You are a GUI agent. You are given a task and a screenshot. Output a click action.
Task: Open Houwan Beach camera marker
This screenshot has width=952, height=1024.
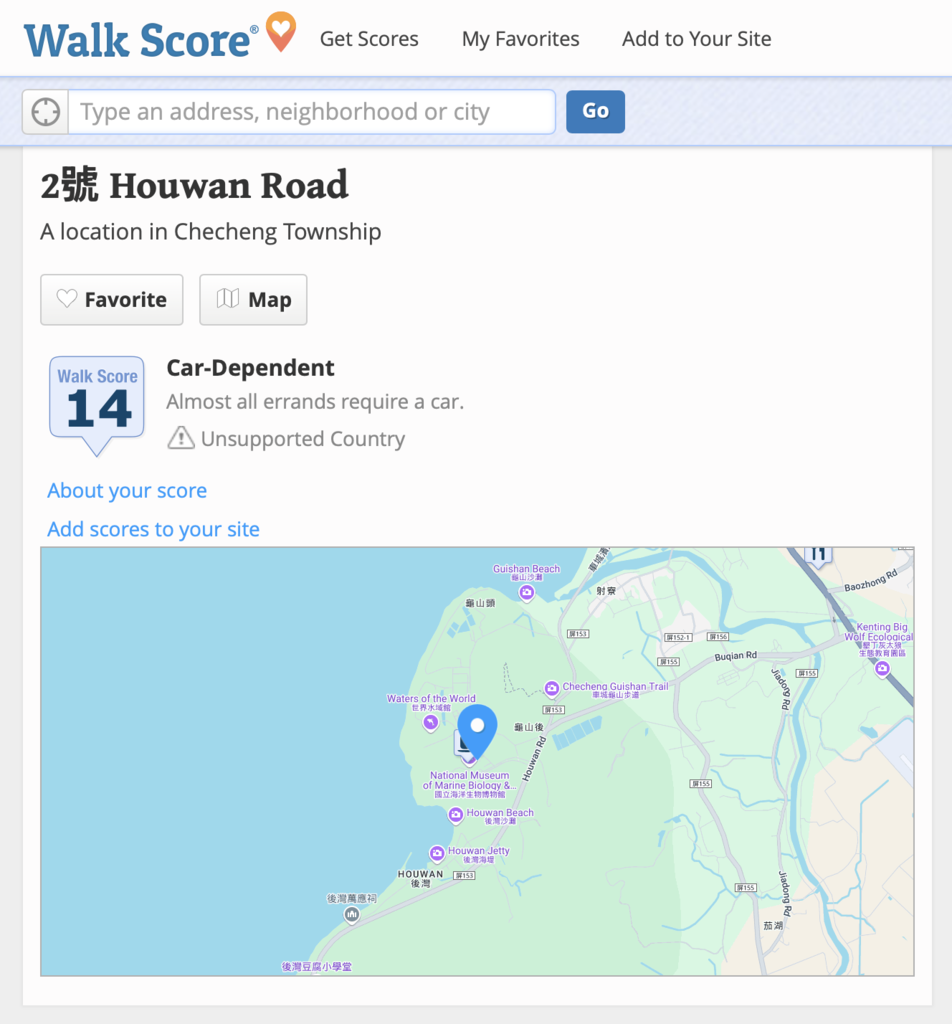pos(456,815)
